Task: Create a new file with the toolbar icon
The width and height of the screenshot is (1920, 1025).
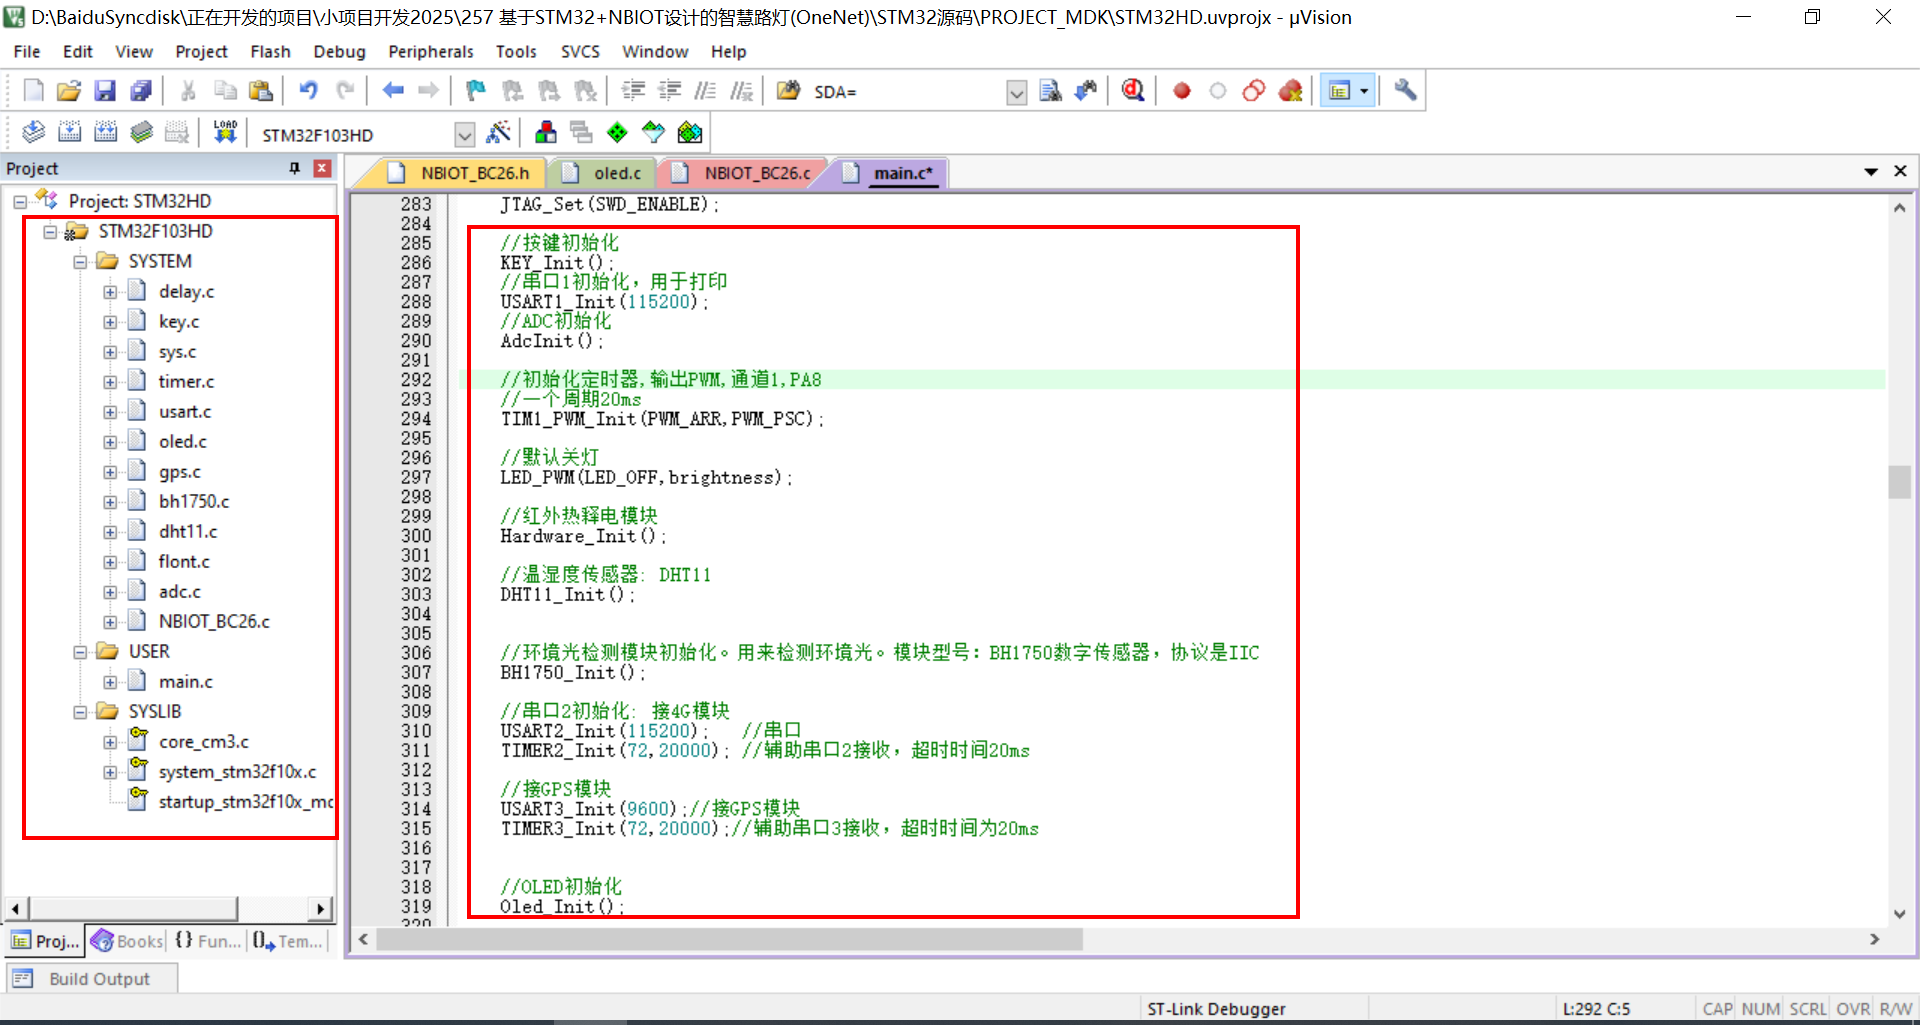Action: 33,91
